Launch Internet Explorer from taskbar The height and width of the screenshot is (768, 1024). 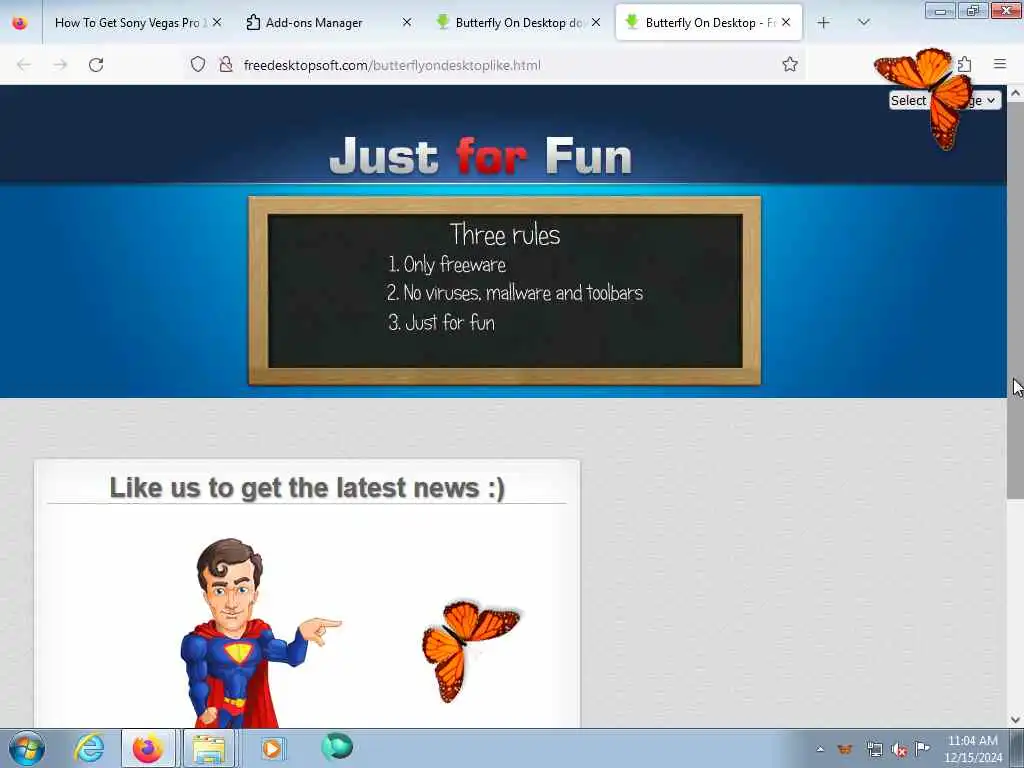(89, 748)
